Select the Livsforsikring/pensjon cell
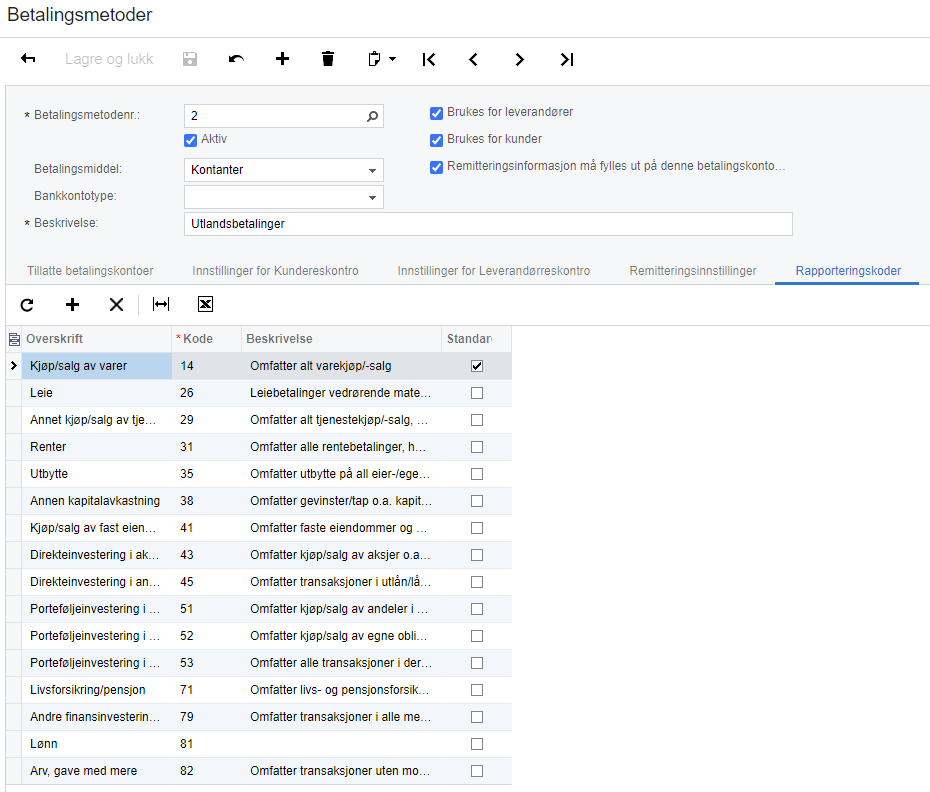 [x=97, y=690]
